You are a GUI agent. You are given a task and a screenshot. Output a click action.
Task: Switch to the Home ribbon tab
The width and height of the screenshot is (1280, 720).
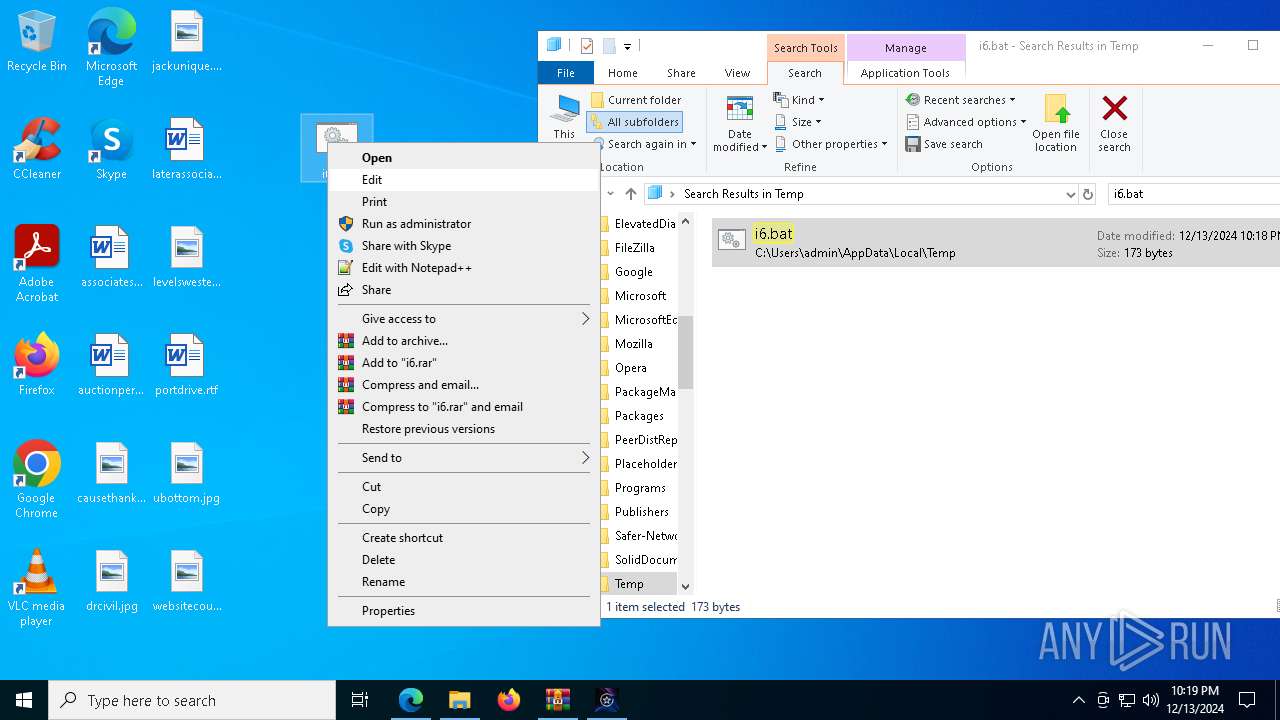point(623,73)
